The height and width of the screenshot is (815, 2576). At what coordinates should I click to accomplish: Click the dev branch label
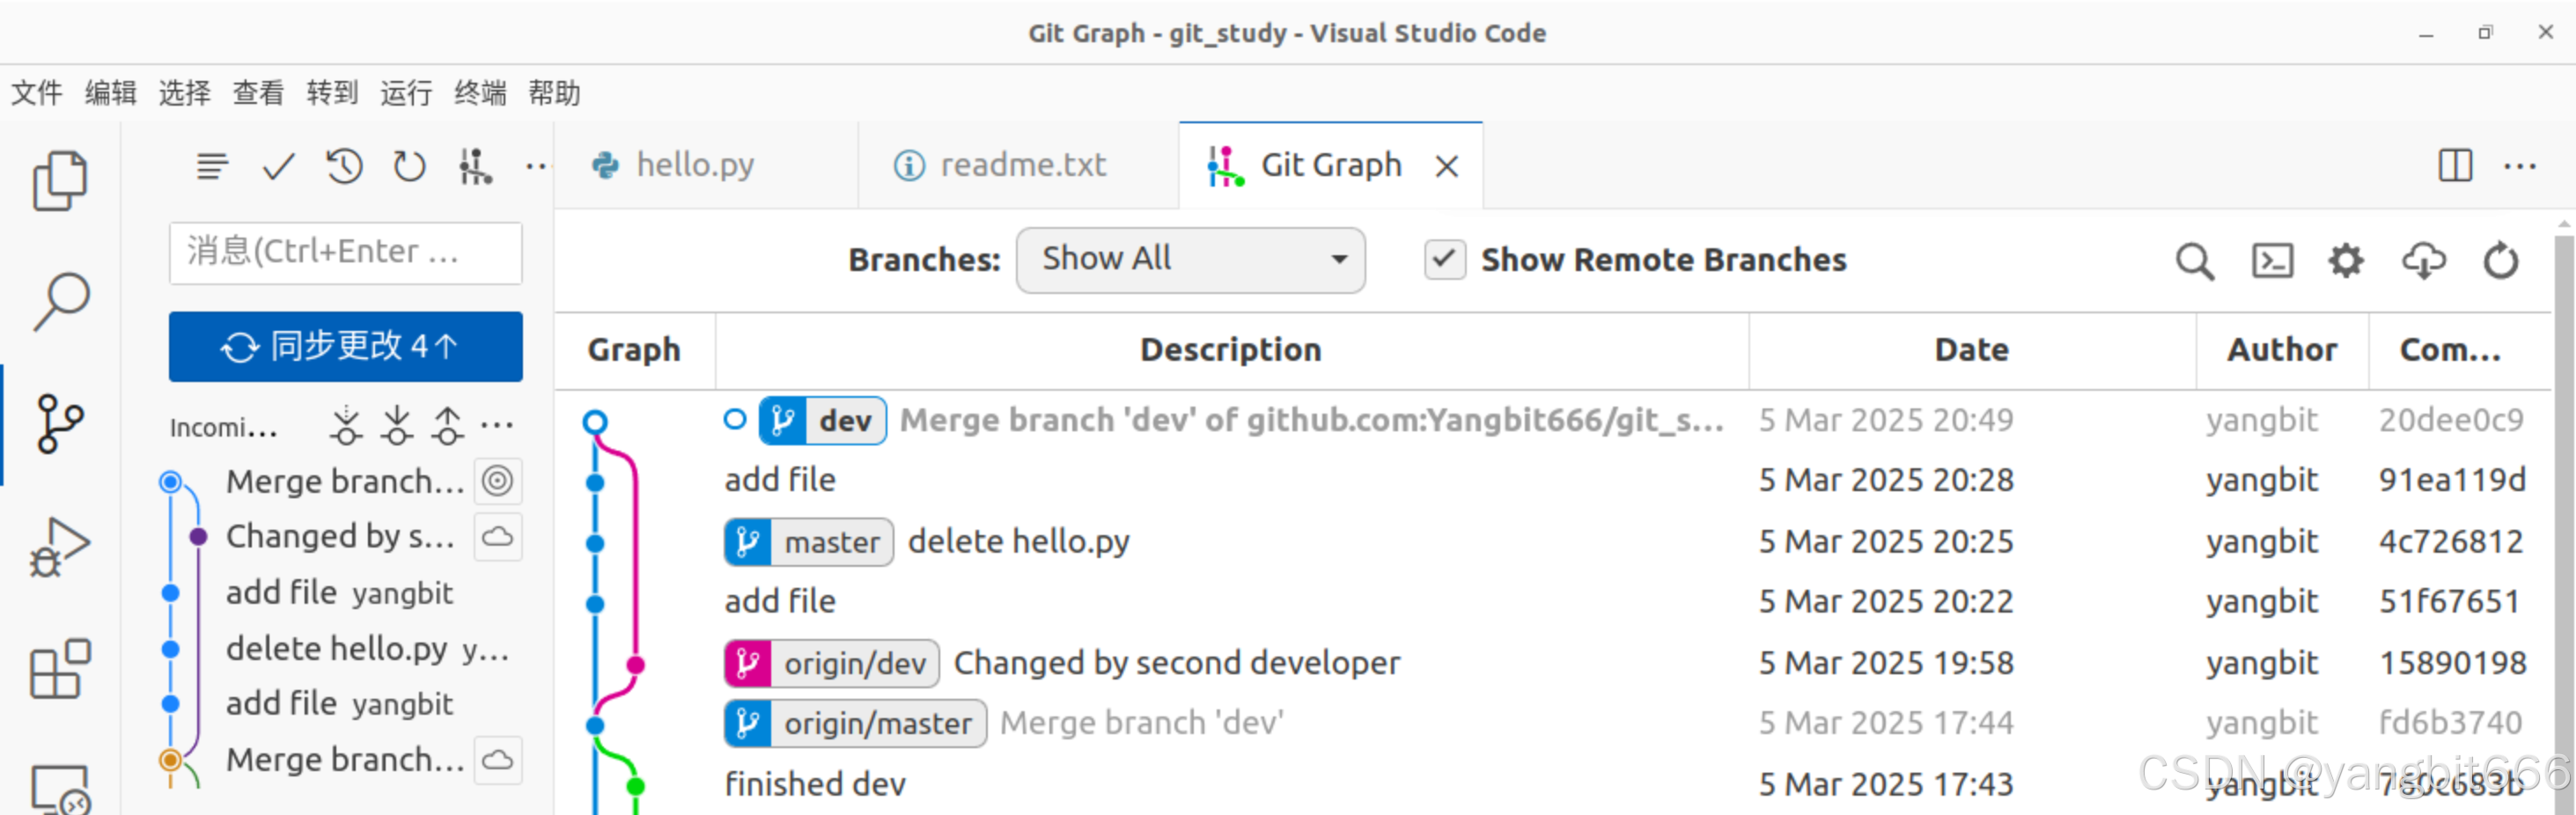pos(823,421)
